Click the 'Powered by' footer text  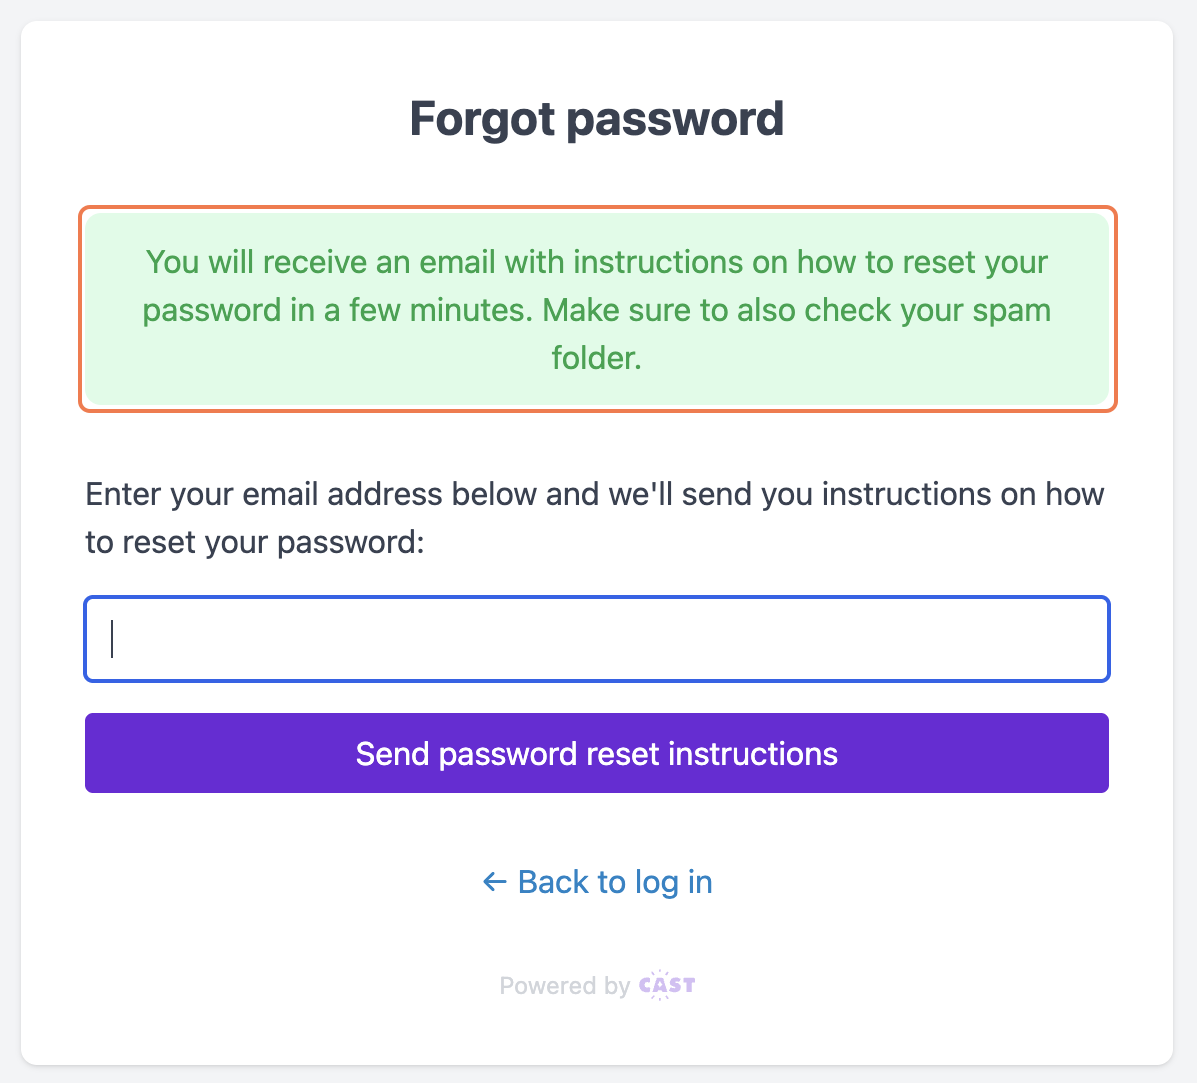pyautogui.click(x=564, y=986)
